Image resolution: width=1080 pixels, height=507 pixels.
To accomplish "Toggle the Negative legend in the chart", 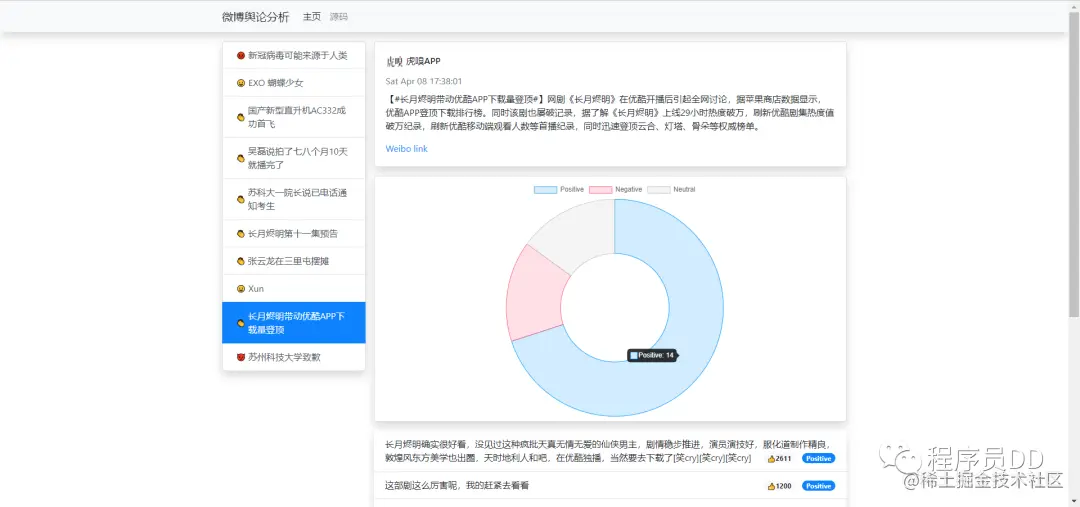I will (615, 189).
